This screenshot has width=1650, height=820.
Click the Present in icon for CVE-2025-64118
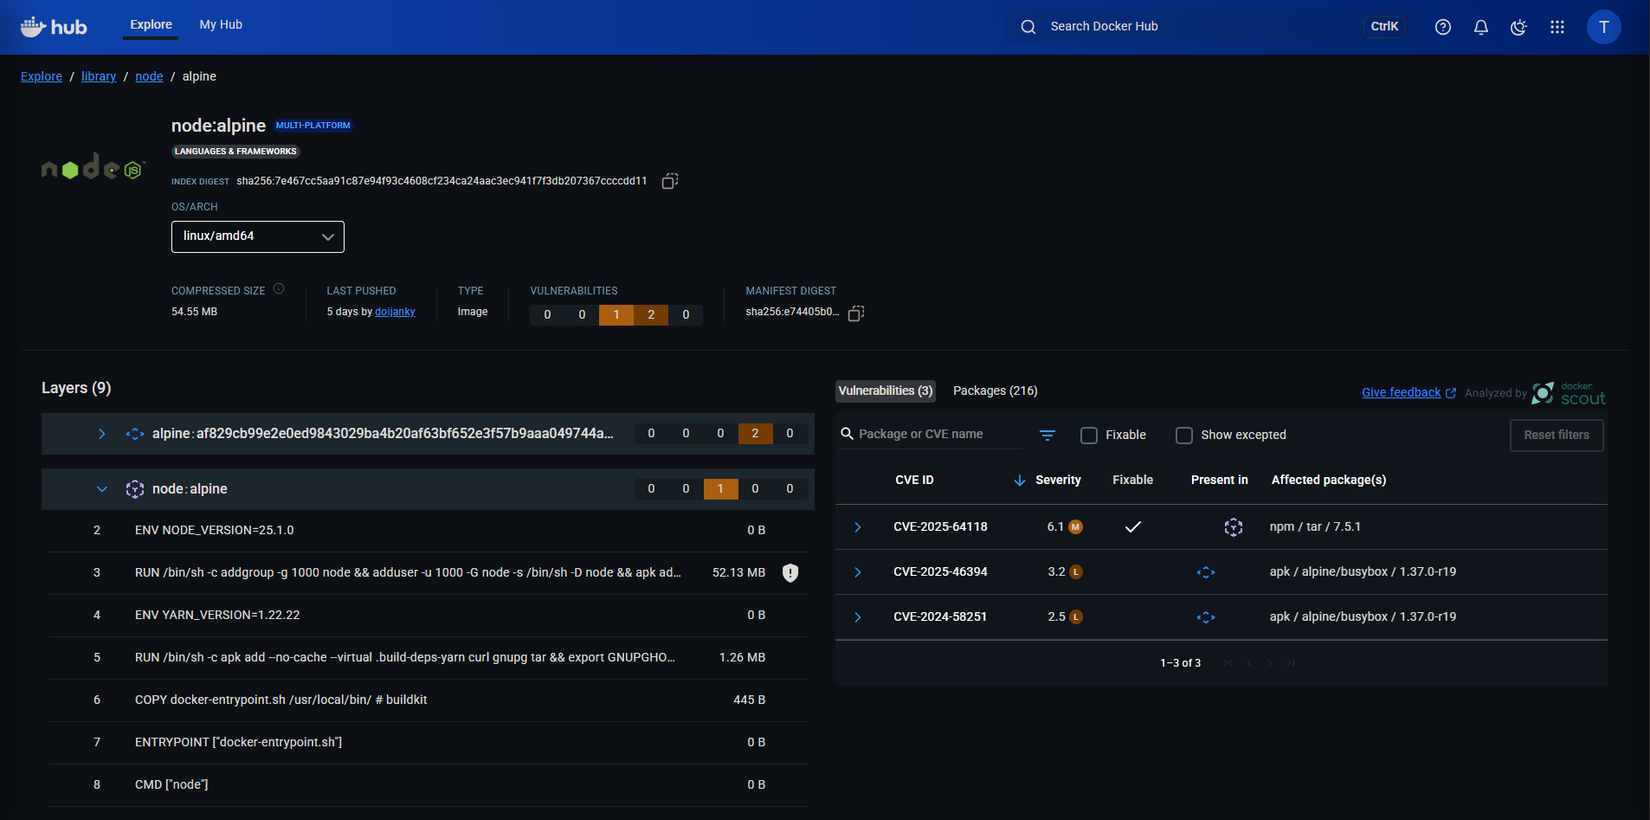coord(1233,527)
